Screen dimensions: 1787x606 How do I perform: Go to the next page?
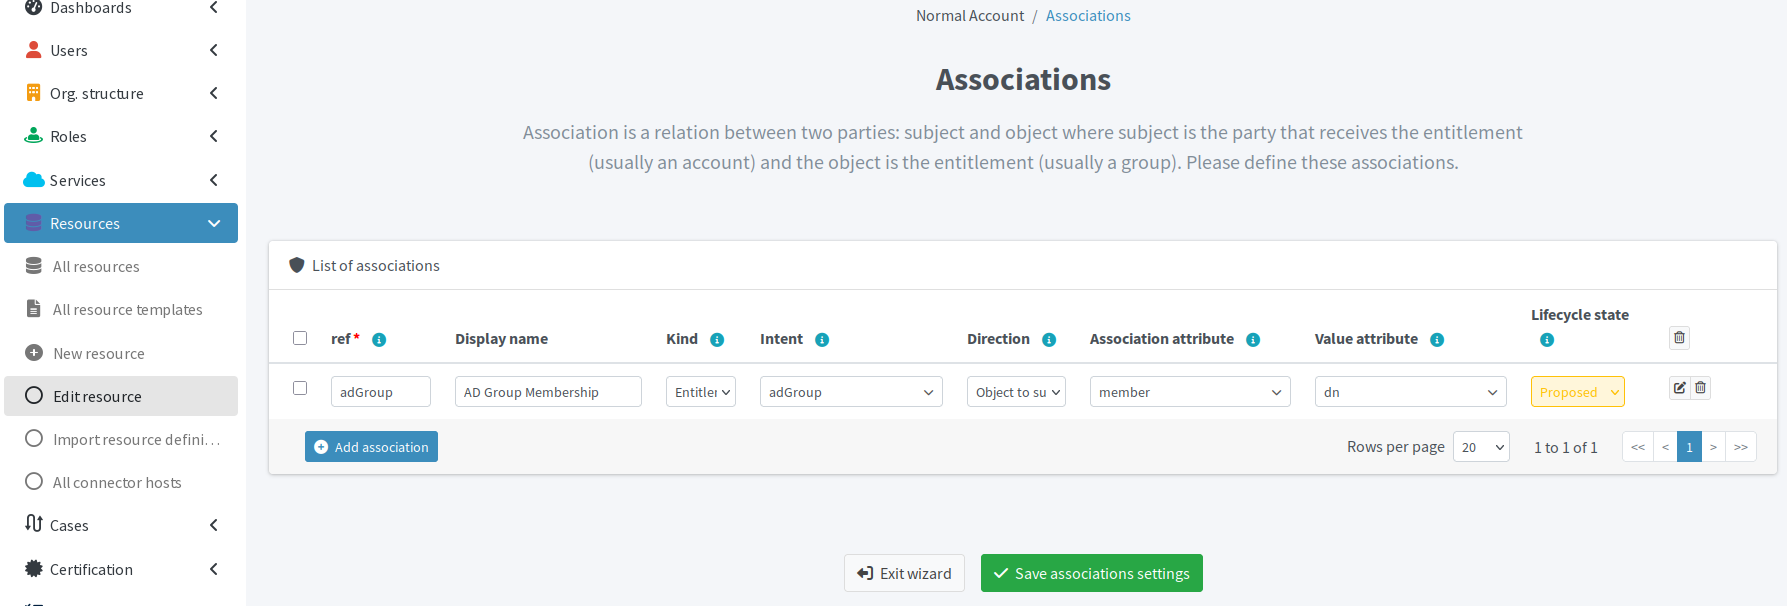coord(1713,447)
